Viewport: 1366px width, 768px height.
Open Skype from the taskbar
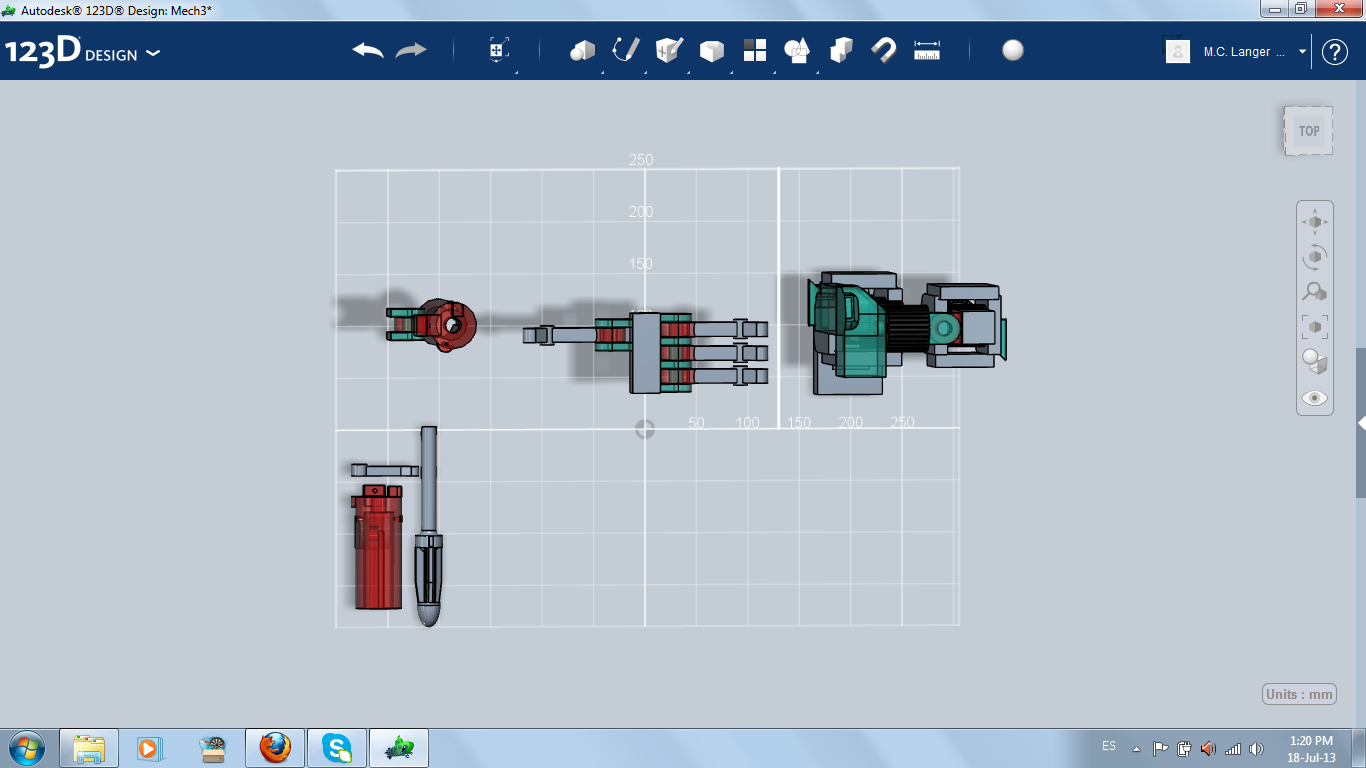(337, 748)
